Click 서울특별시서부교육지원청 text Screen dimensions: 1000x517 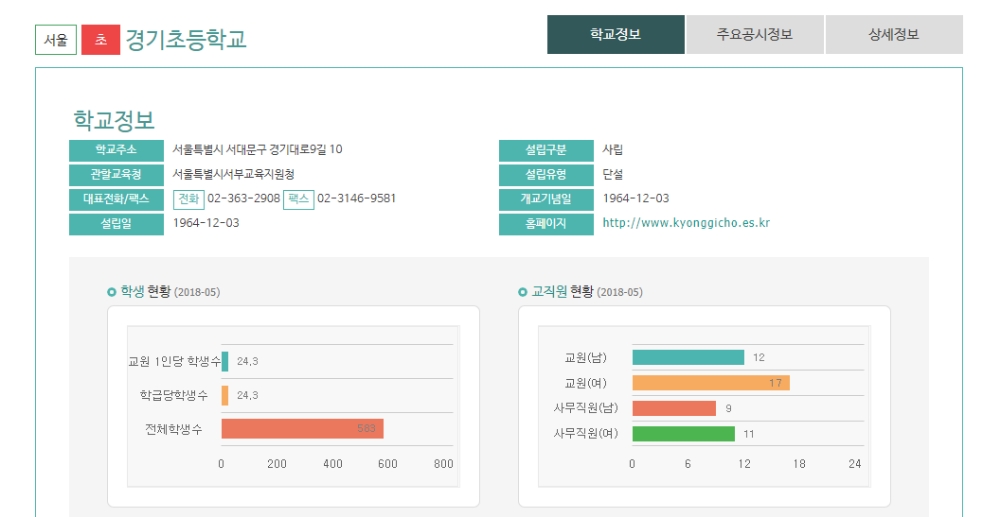[x=233, y=174]
